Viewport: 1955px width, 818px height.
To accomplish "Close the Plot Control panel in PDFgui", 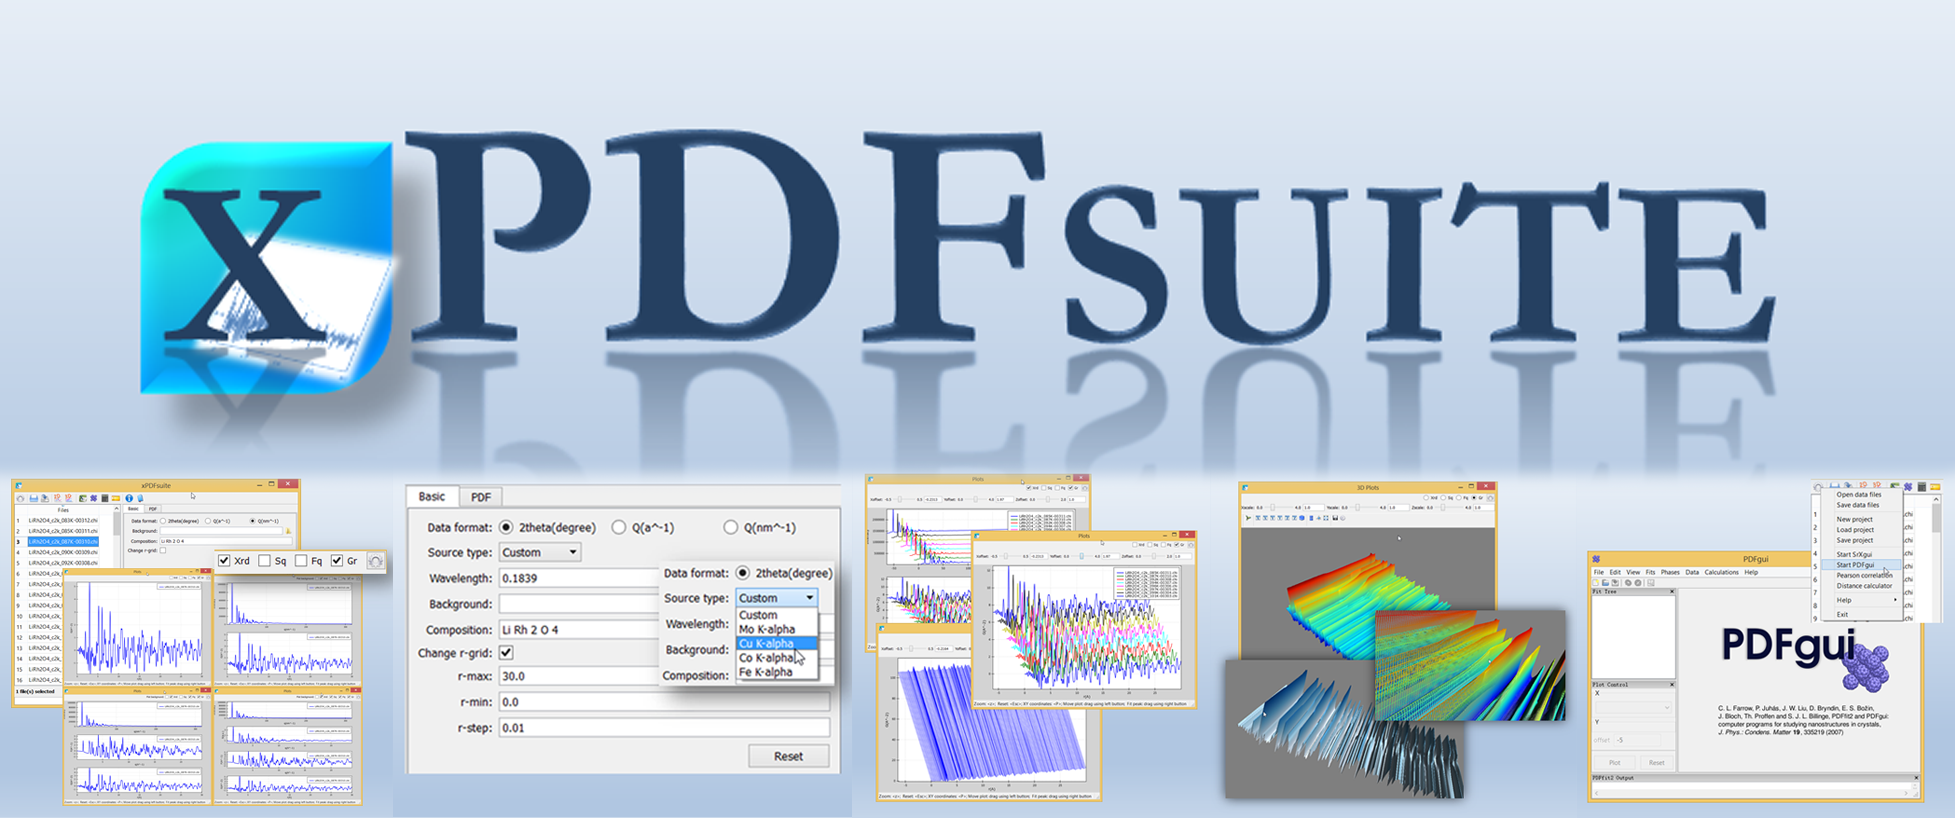I will click(x=1672, y=685).
